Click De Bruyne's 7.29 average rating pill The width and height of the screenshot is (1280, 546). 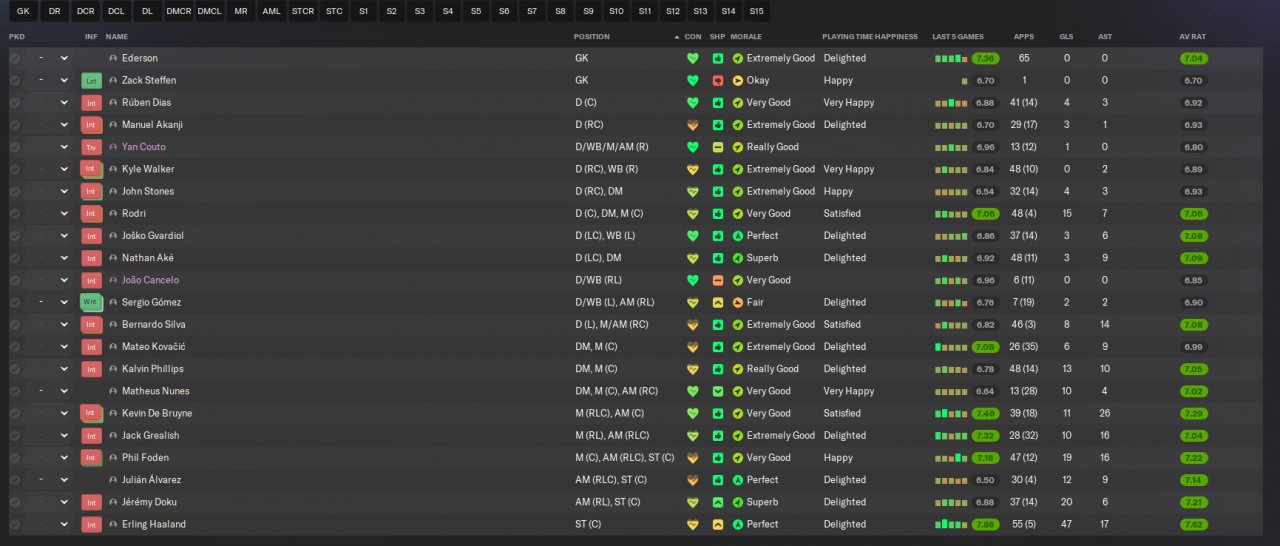(1193, 413)
